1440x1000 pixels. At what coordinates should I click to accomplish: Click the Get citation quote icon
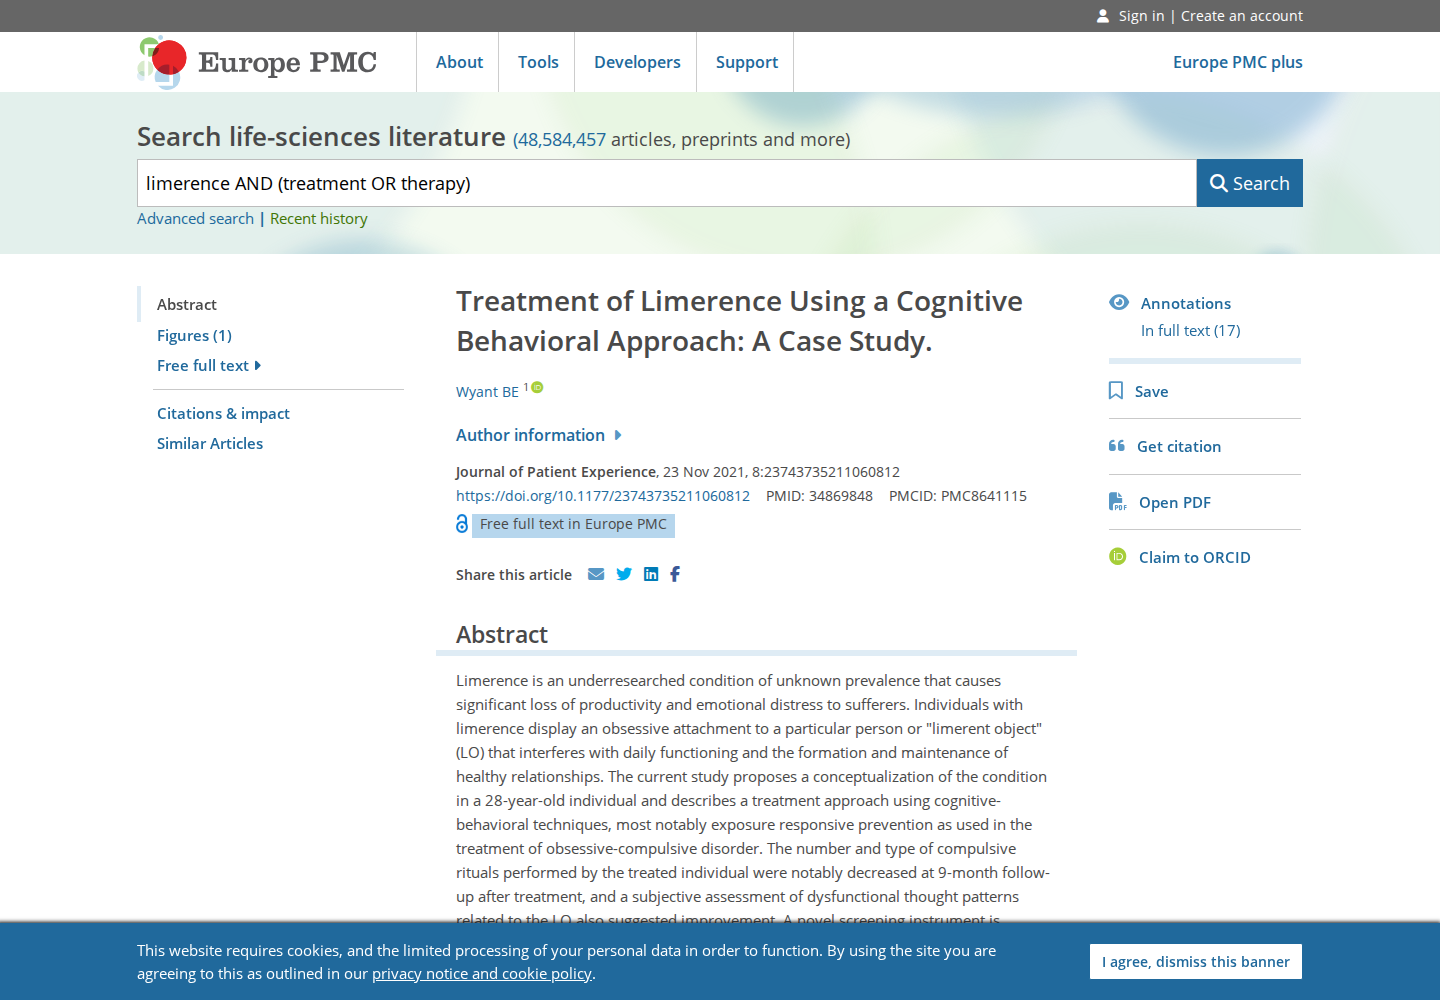tap(1117, 446)
